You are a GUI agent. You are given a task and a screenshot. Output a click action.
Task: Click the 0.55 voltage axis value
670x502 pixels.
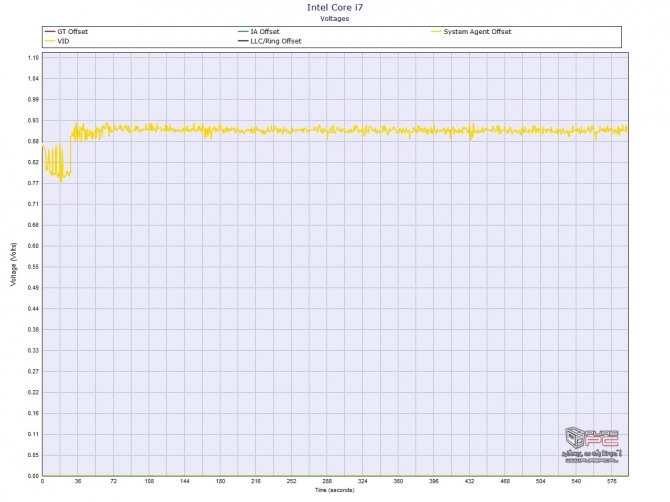(33, 267)
